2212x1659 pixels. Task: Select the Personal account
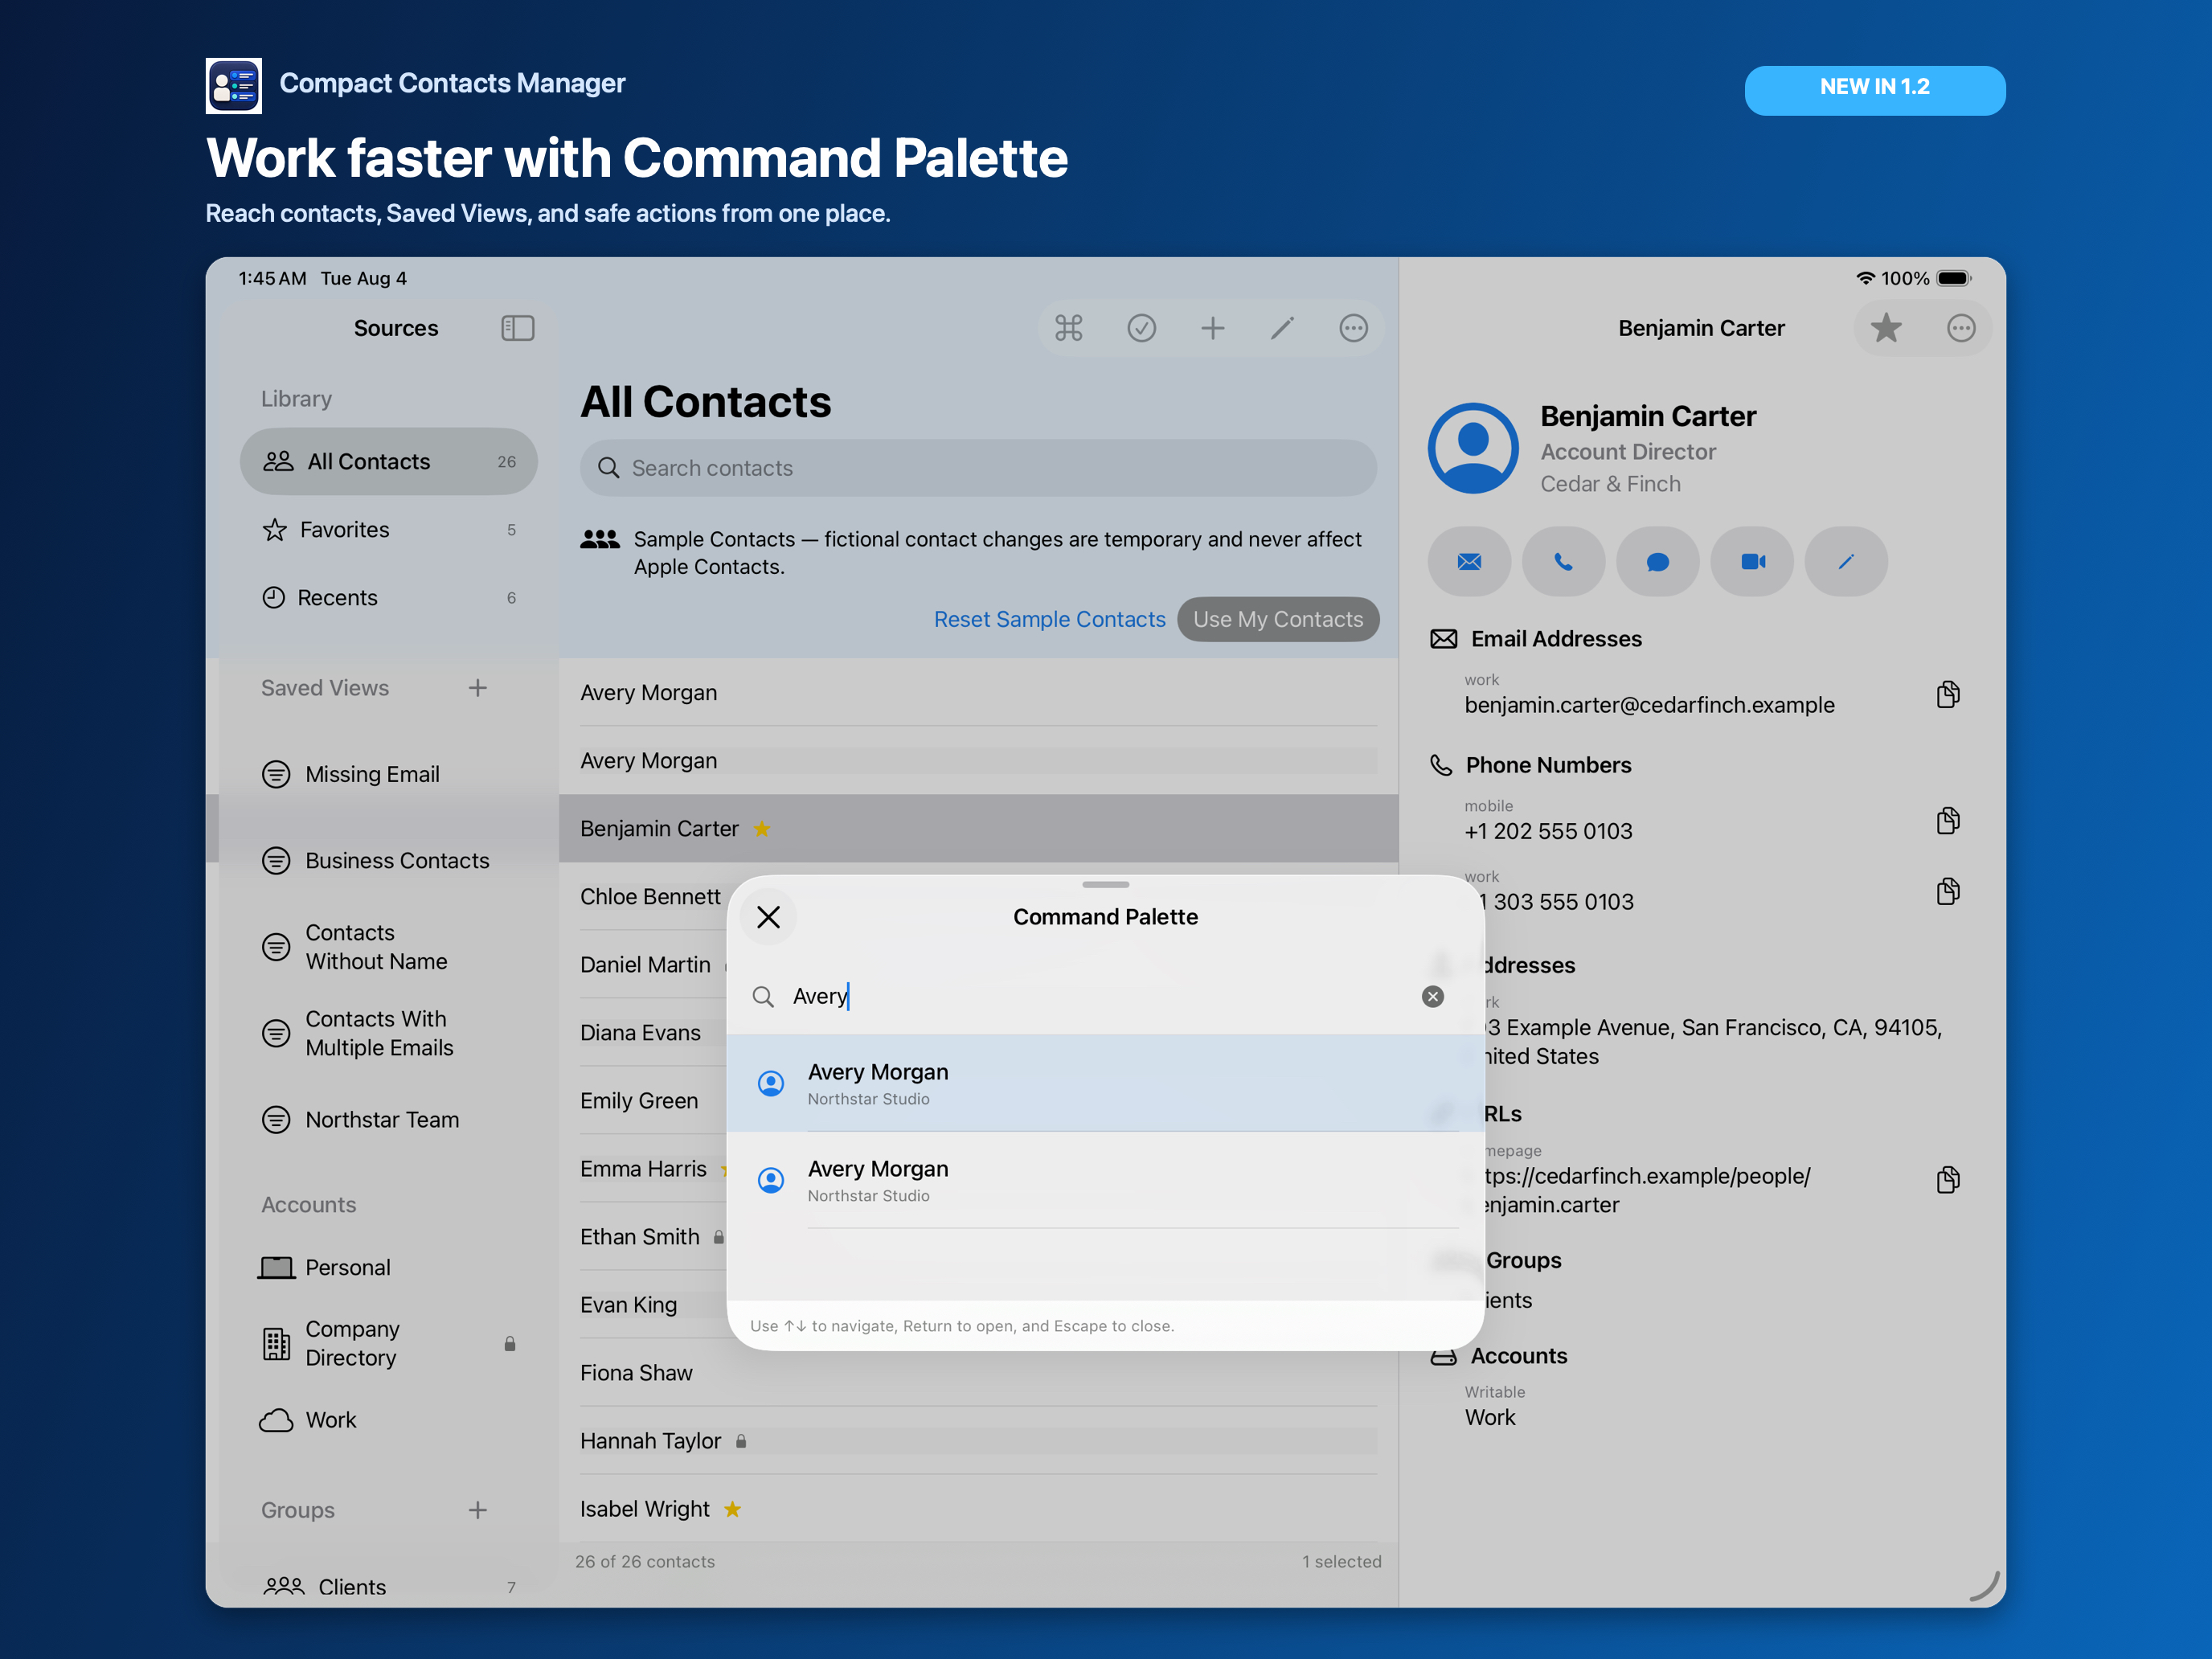pyautogui.click(x=388, y=1267)
